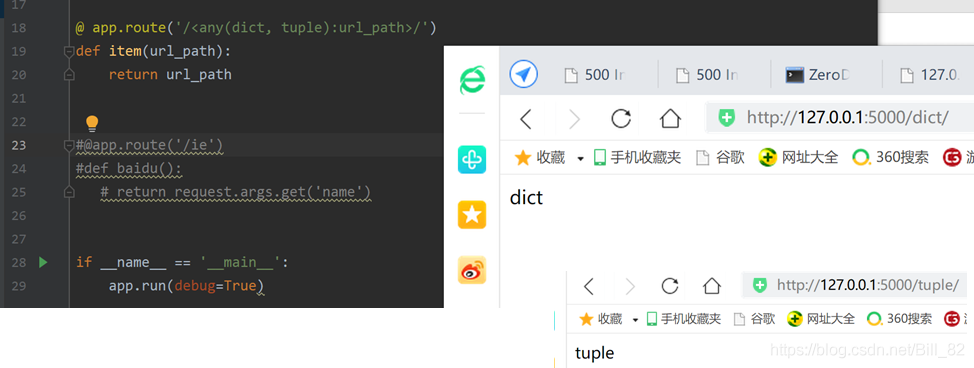This screenshot has height=368, width=974.
Task: Click the yellow lightbulb intention icon
Action: 92,123
